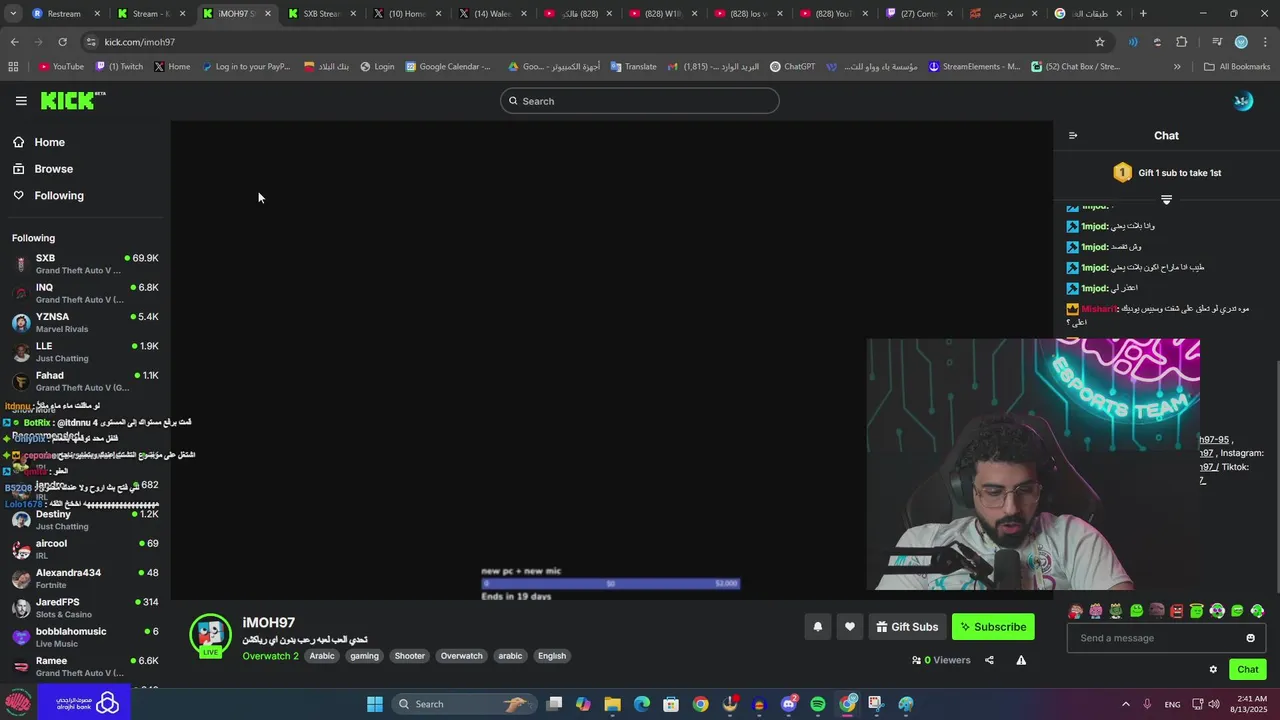Click the new pc + new mic progress bar
1280x720 pixels.
[611, 583]
